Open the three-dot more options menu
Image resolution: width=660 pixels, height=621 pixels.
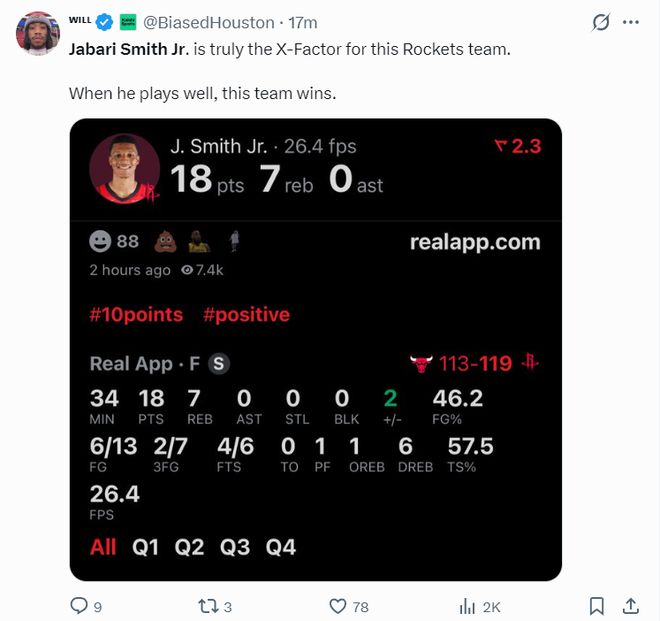pyautogui.click(x=630, y=22)
